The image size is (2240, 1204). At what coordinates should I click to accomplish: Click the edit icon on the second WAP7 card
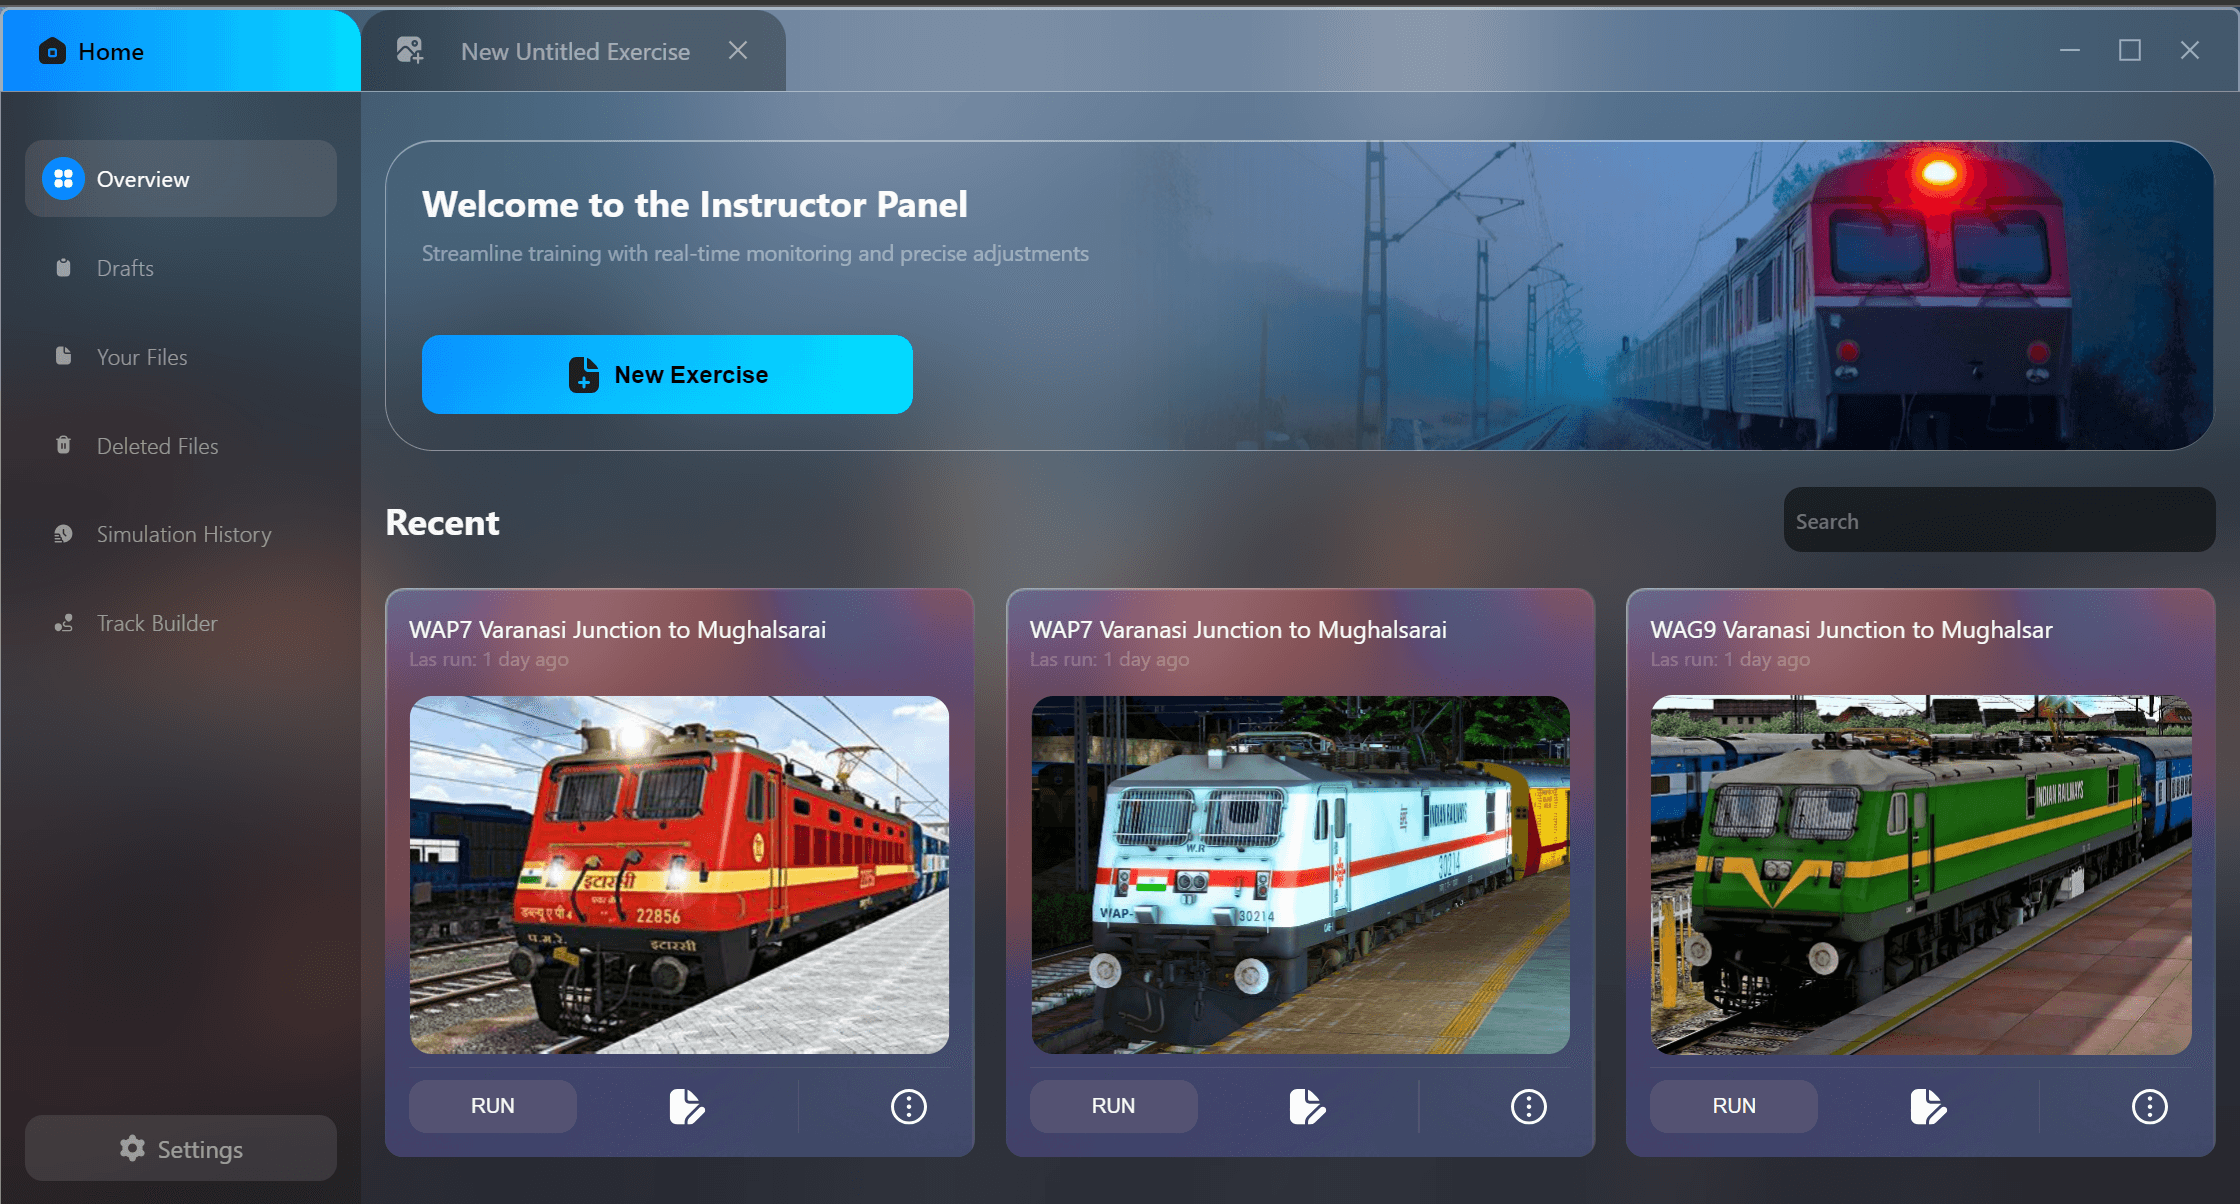coord(1307,1106)
